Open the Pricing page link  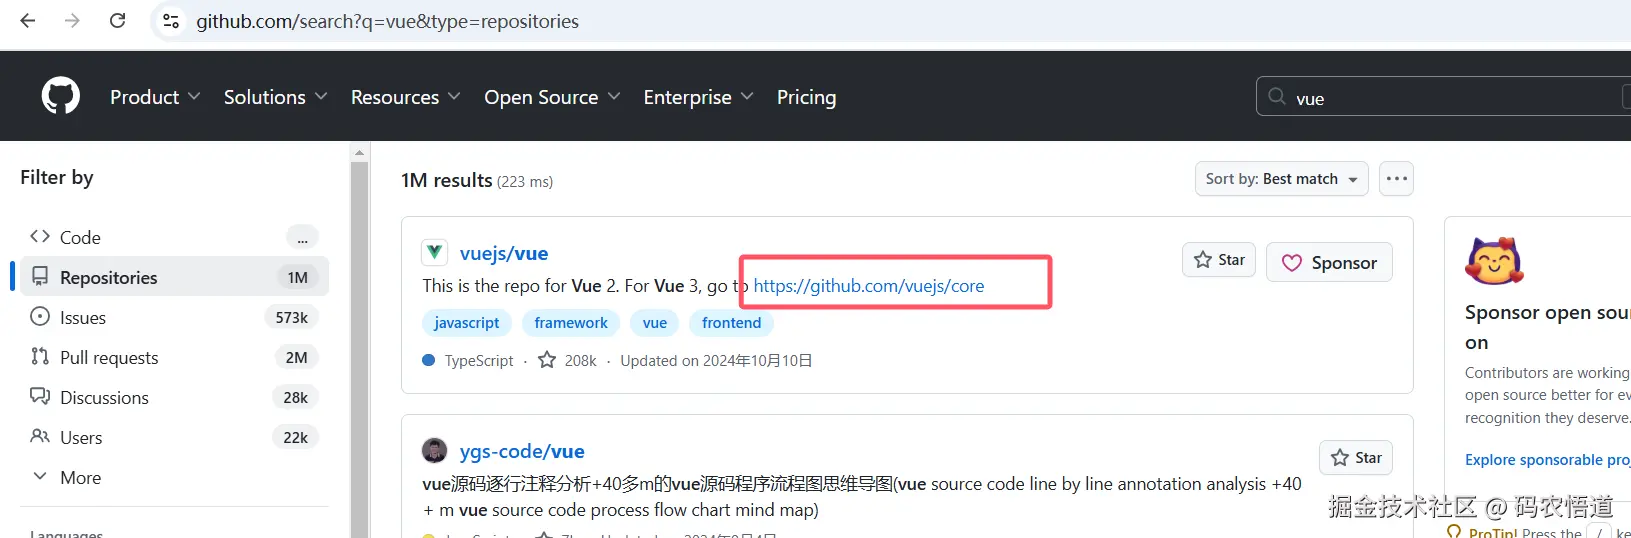point(806,97)
